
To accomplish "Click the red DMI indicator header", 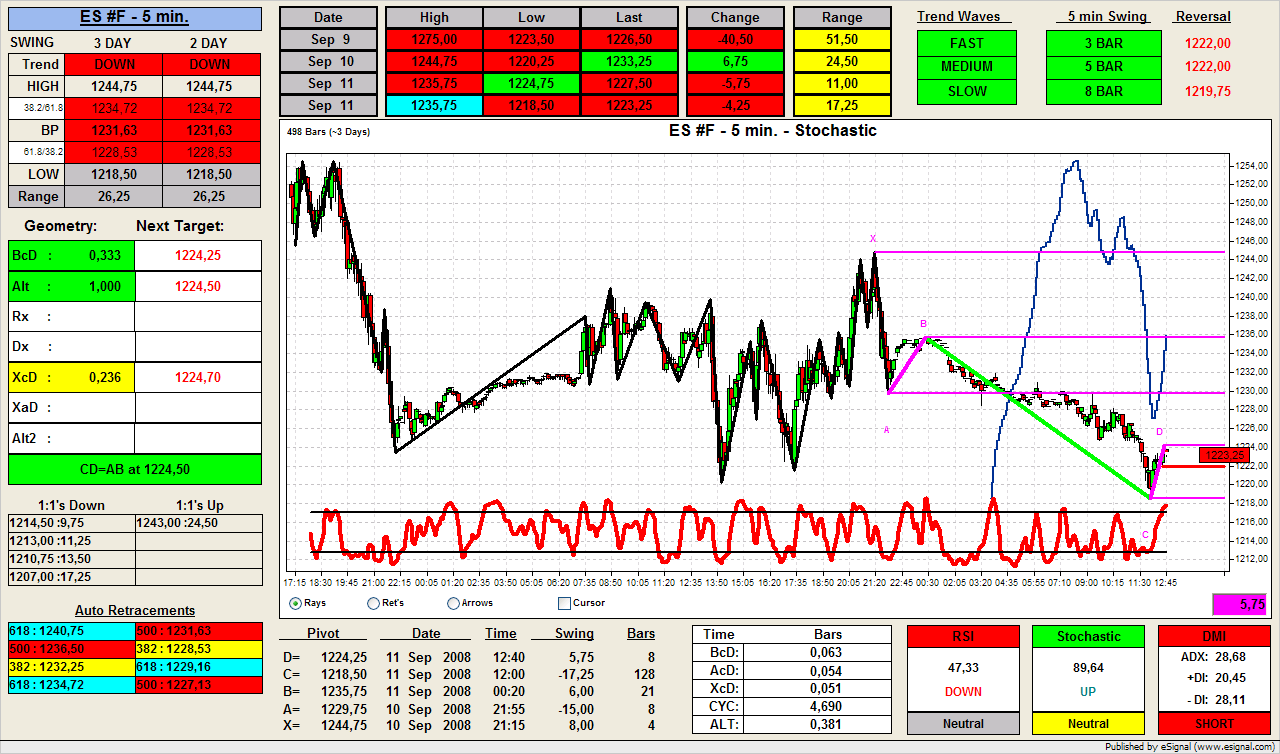I will pyautogui.click(x=1214, y=637).
